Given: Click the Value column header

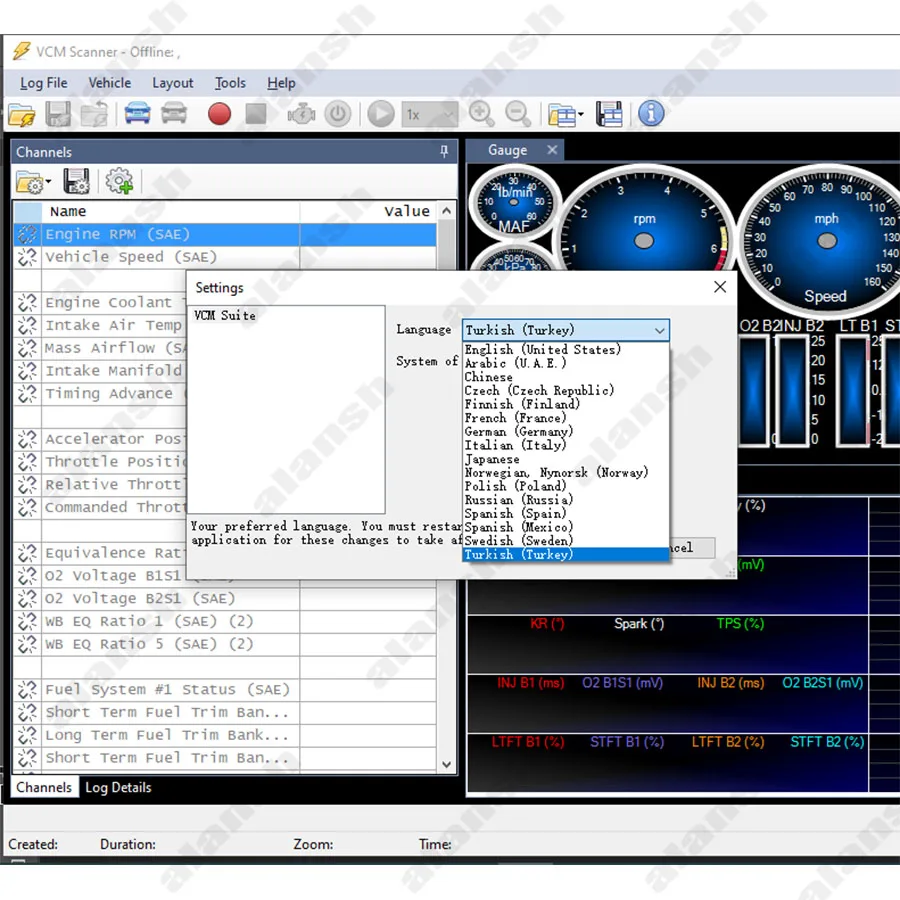Looking at the screenshot, I should 368,212.
